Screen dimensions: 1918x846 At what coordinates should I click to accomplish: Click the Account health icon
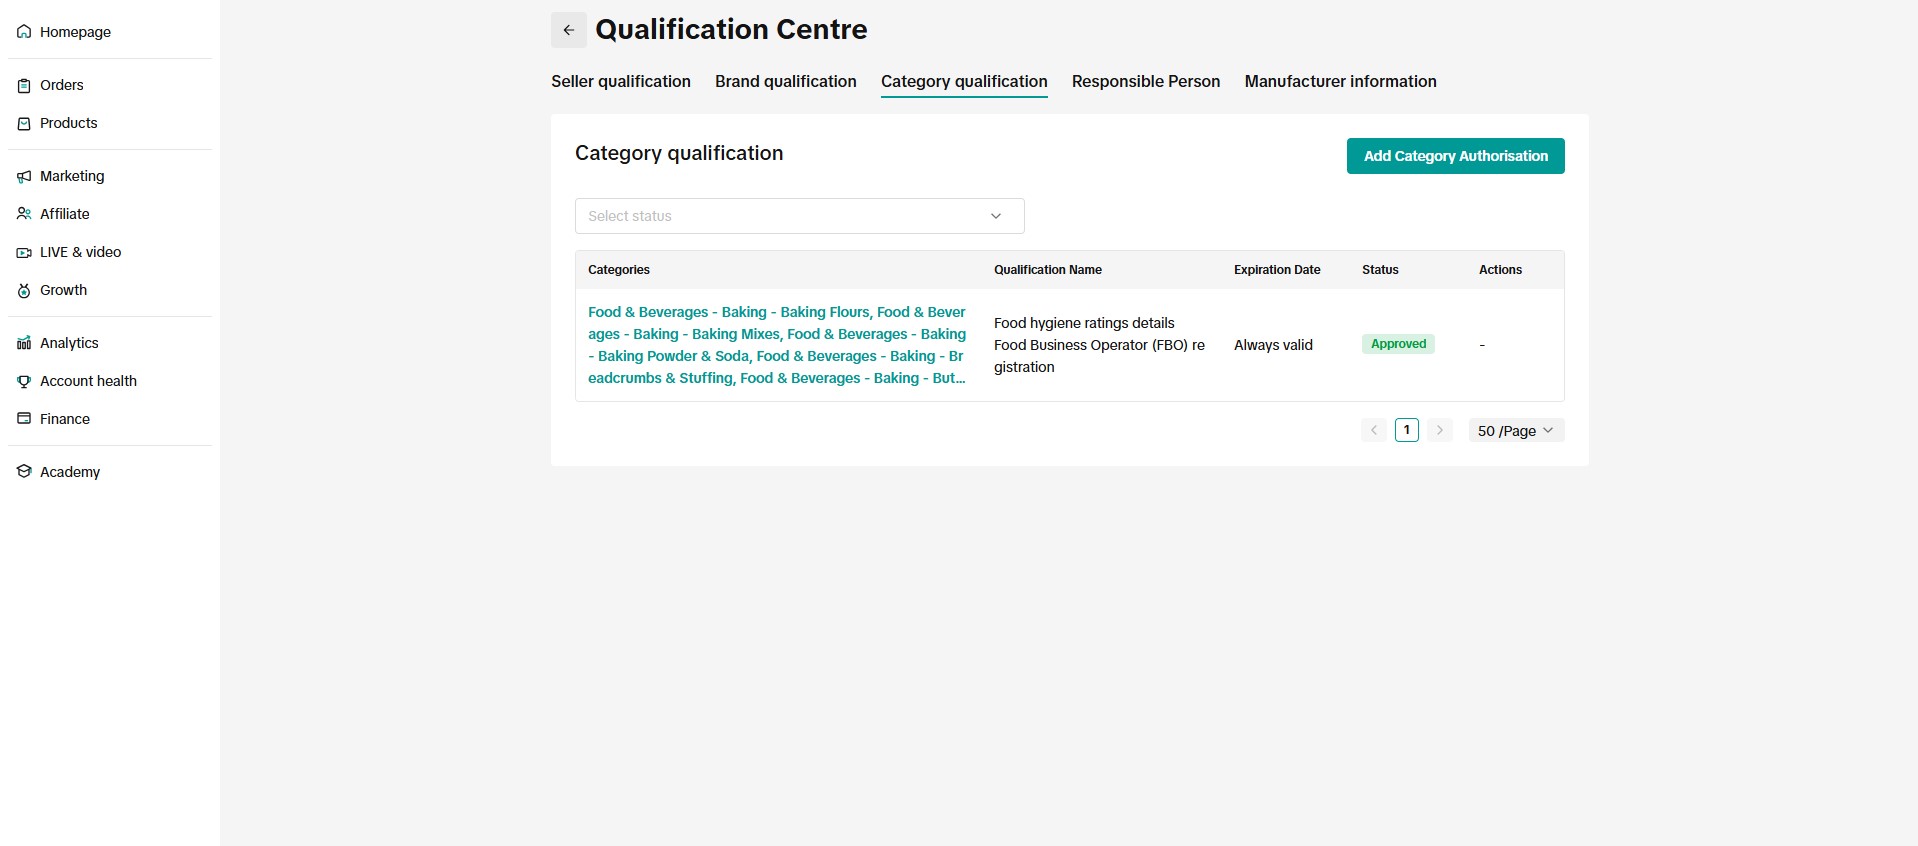pyautogui.click(x=24, y=382)
